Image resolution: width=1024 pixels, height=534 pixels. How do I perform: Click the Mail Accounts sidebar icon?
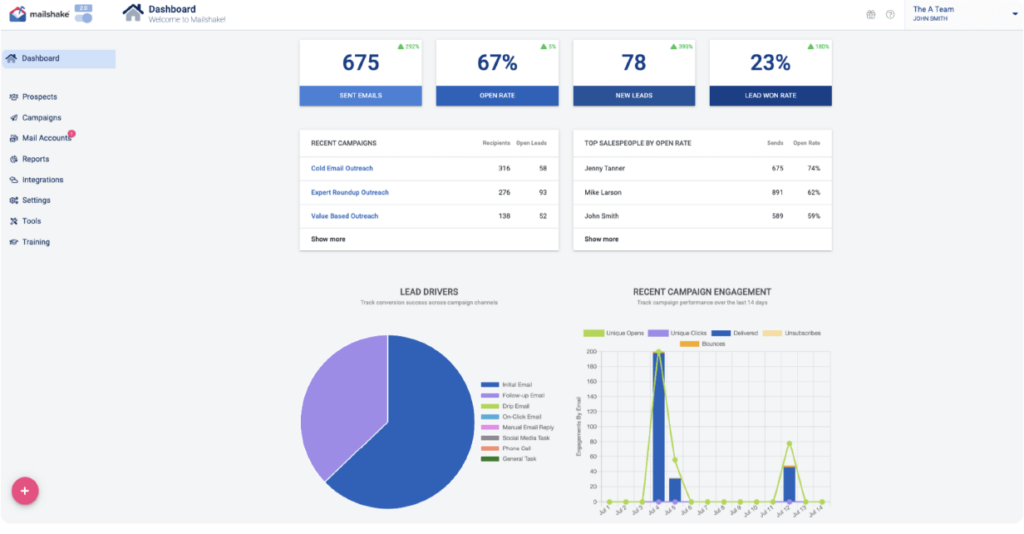click(x=14, y=138)
